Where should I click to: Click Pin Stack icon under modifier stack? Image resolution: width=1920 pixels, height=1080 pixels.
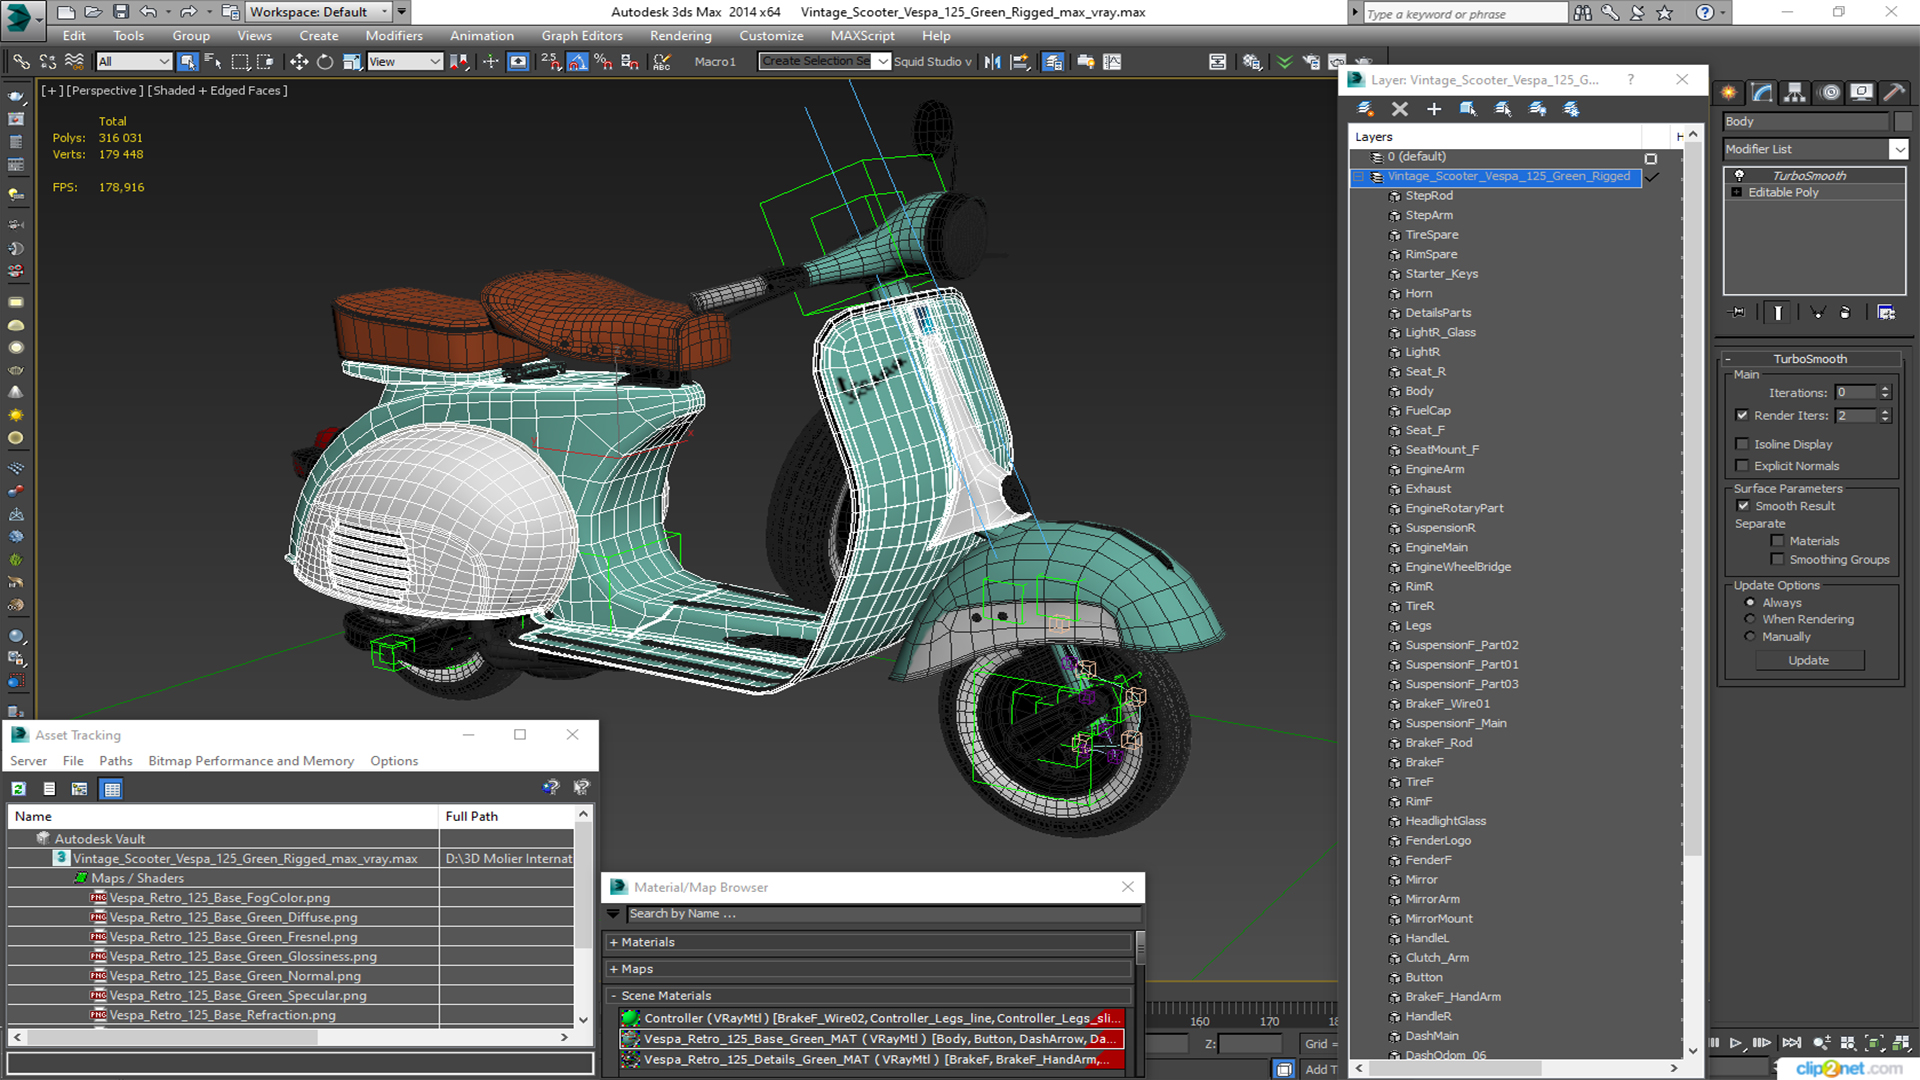(1738, 313)
